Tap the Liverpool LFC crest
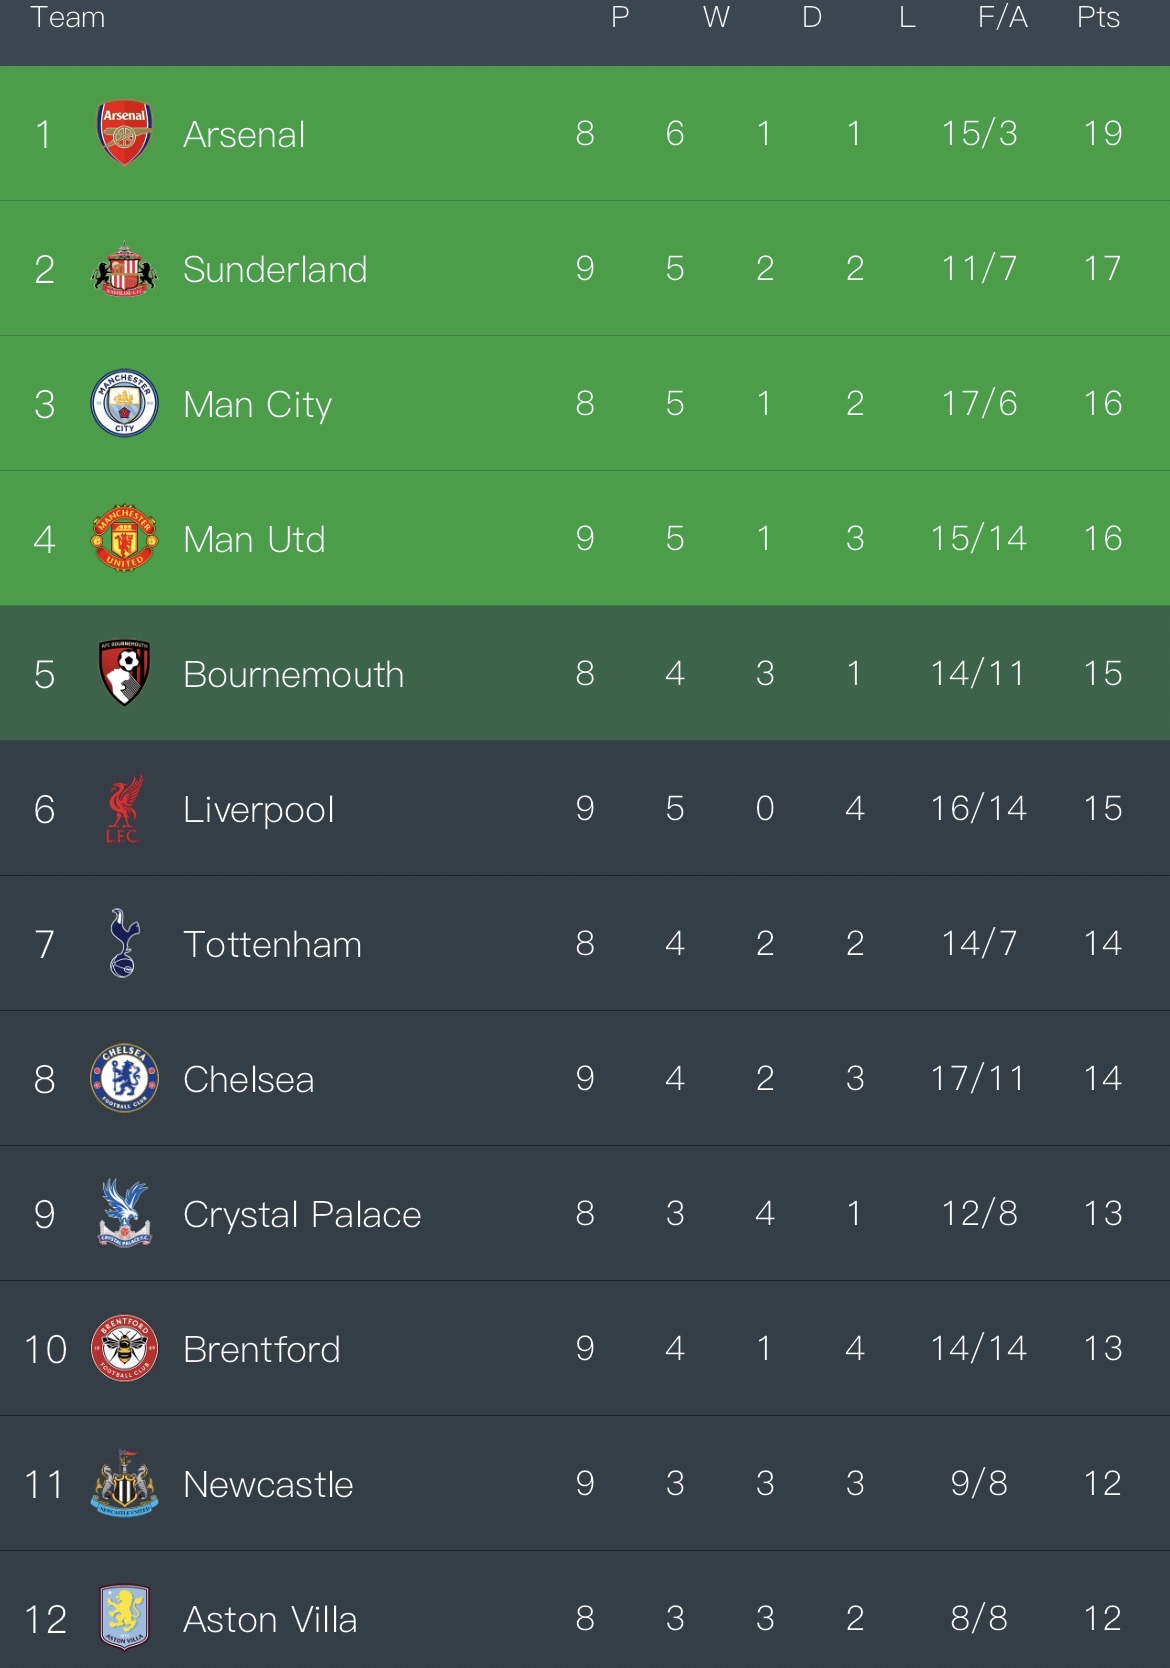 click(x=124, y=809)
